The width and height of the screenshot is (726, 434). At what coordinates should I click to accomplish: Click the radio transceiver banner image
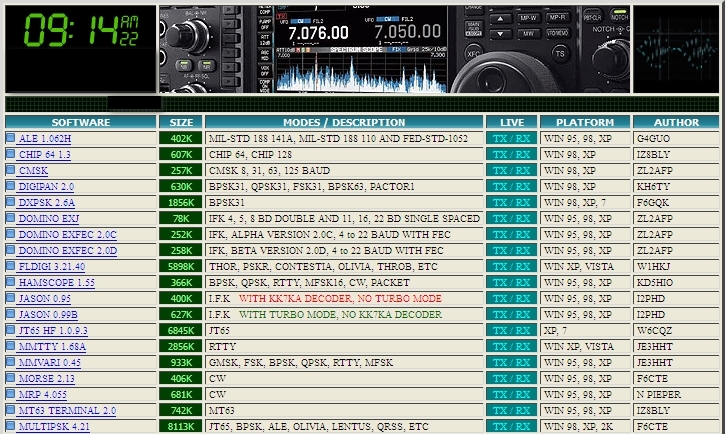395,49
